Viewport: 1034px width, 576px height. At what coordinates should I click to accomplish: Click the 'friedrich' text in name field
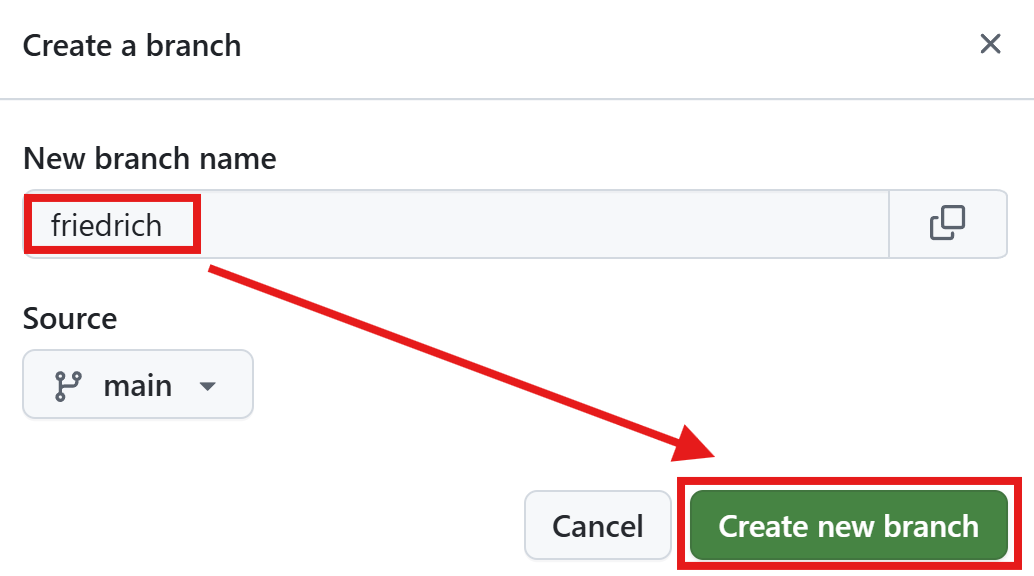tap(106, 225)
